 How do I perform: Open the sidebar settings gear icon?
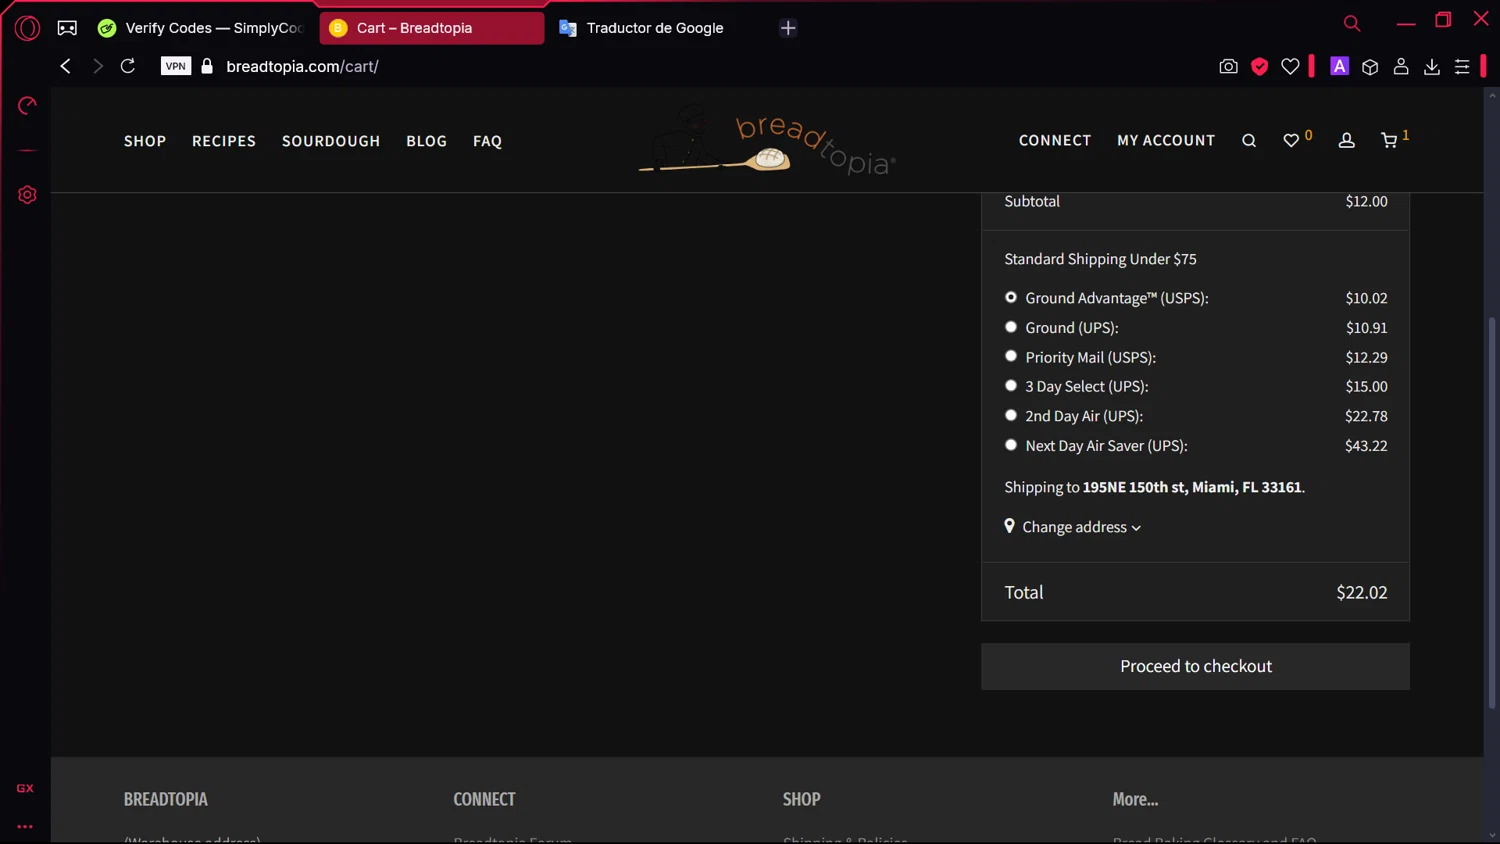[x=27, y=195]
